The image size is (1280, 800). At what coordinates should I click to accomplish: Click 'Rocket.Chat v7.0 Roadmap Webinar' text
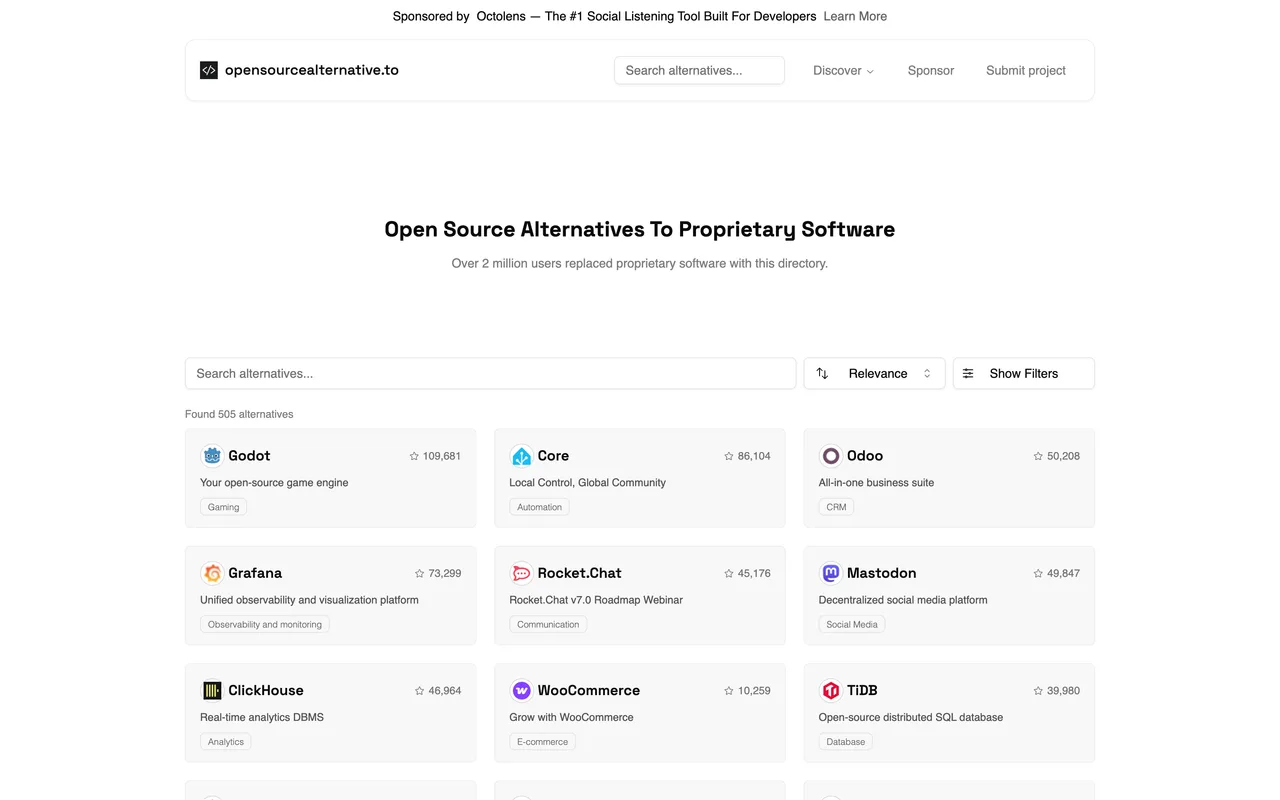[596, 600]
